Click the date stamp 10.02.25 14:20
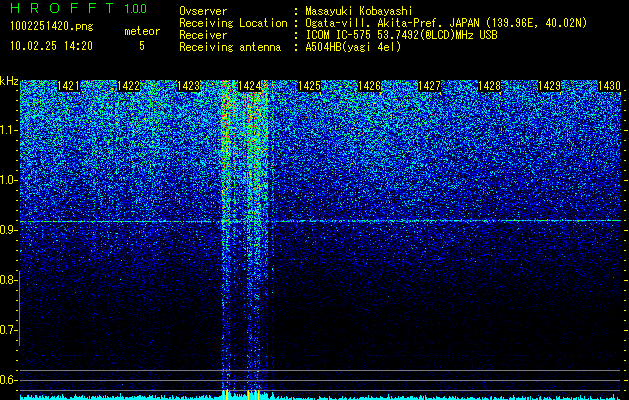The width and height of the screenshot is (629, 400). [x=51, y=46]
